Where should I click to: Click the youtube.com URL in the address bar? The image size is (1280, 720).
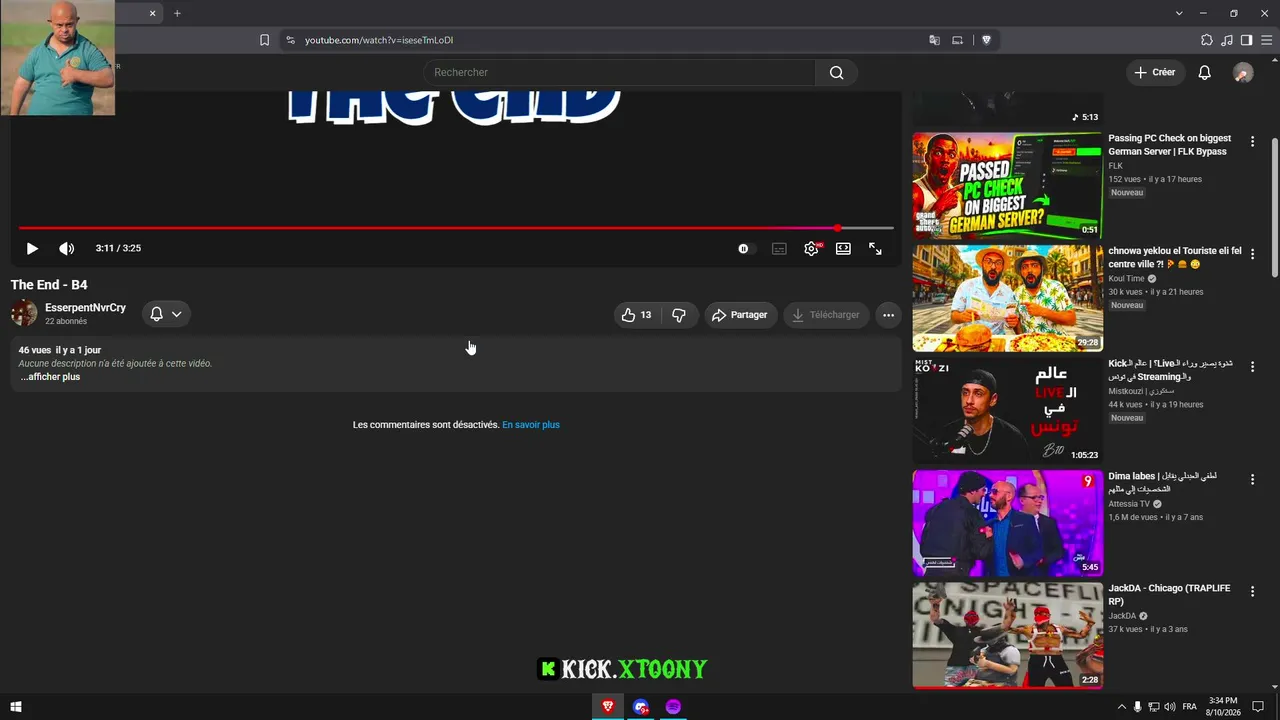click(x=379, y=40)
